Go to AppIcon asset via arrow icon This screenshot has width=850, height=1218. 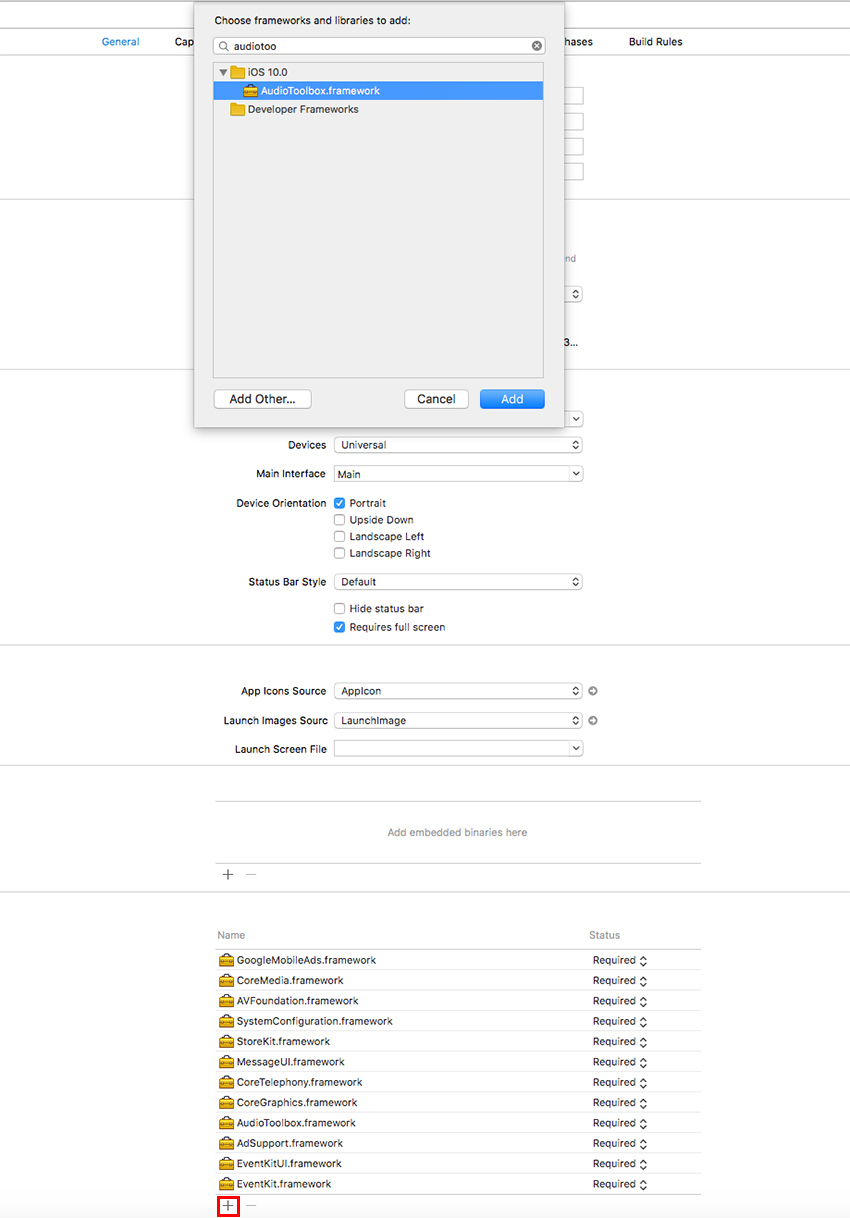[x=593, y=691]
